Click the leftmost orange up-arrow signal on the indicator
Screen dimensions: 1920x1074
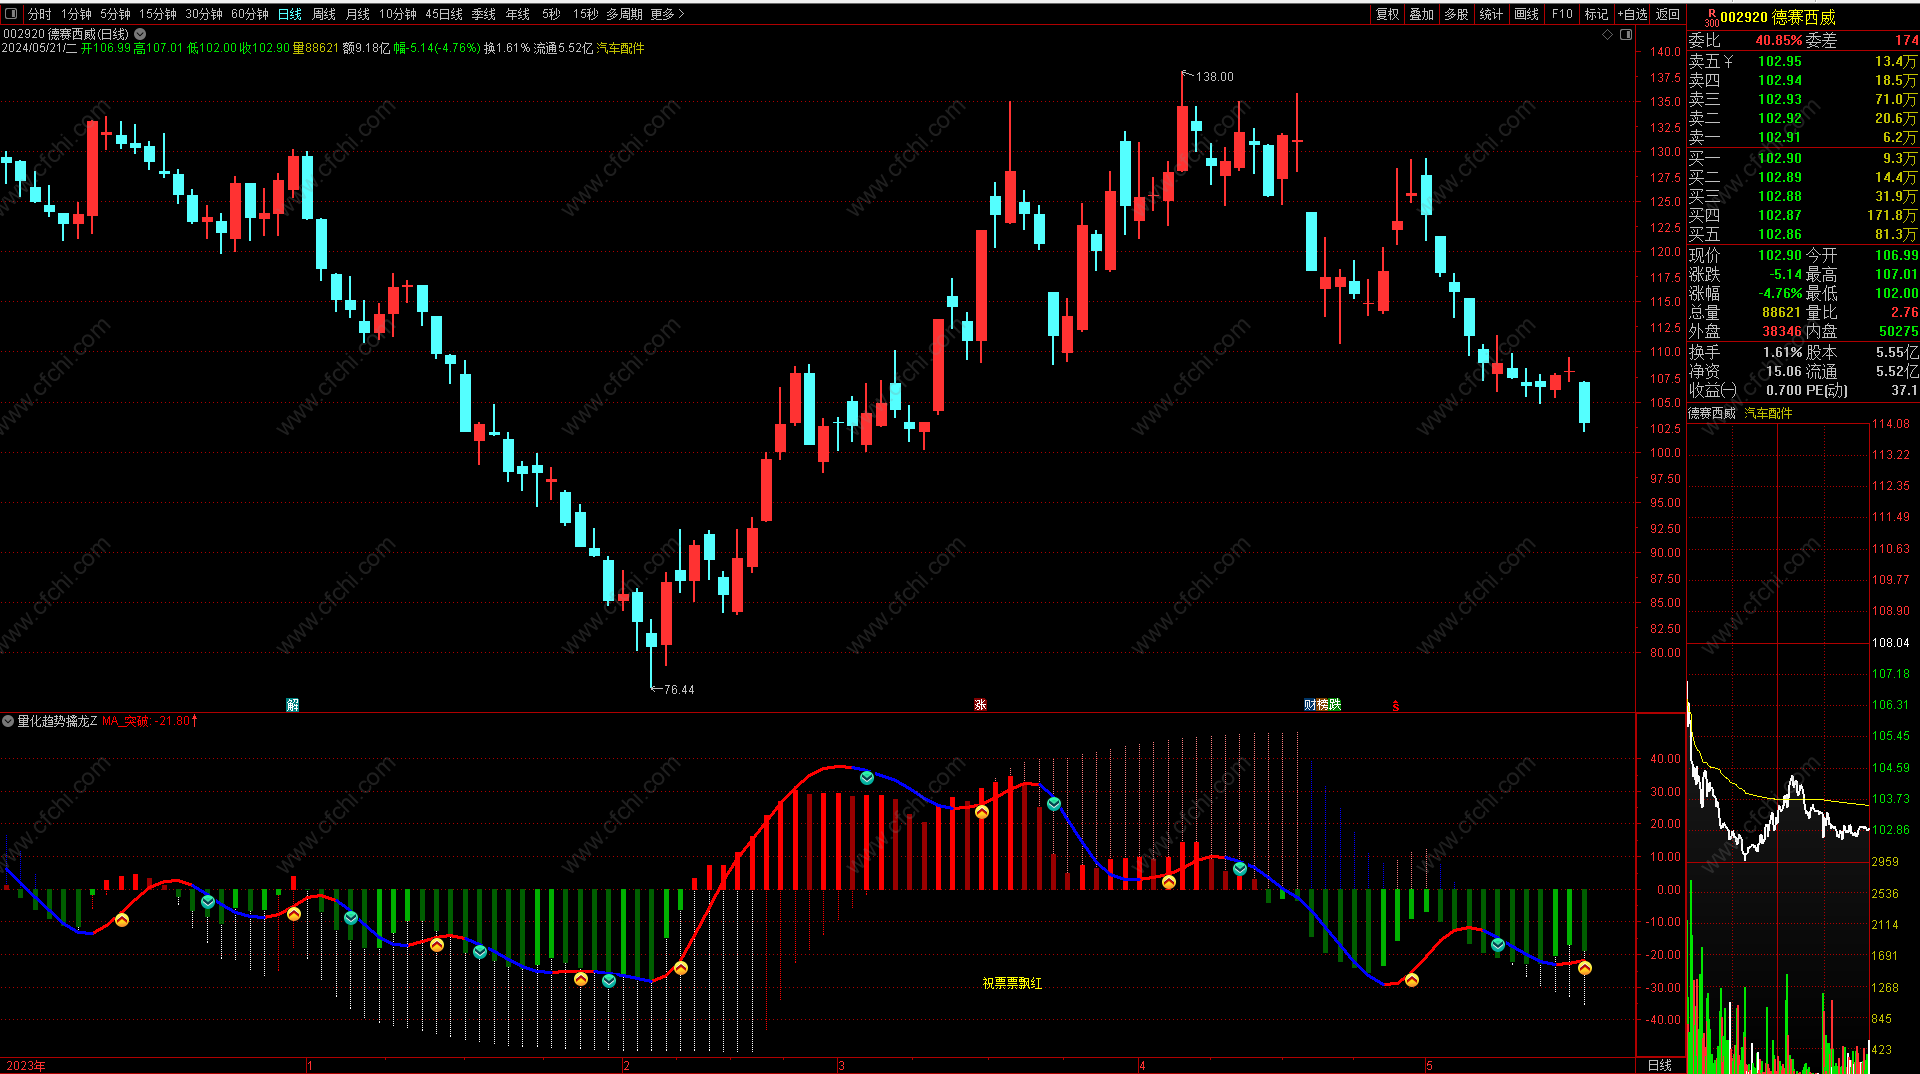tap(122, 919)
